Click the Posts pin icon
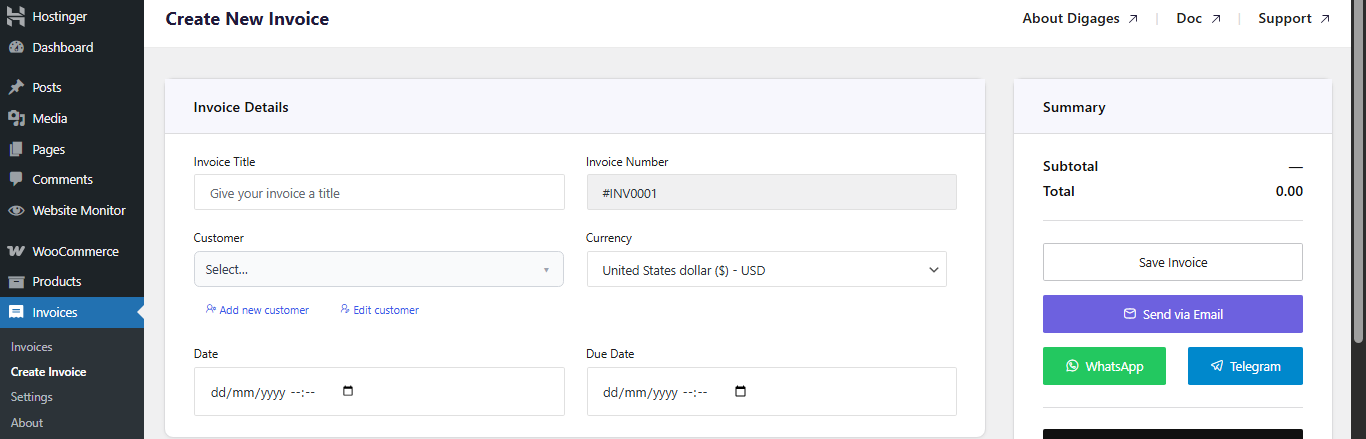This screenshot has width=1366, height=439. pos(16,88)
